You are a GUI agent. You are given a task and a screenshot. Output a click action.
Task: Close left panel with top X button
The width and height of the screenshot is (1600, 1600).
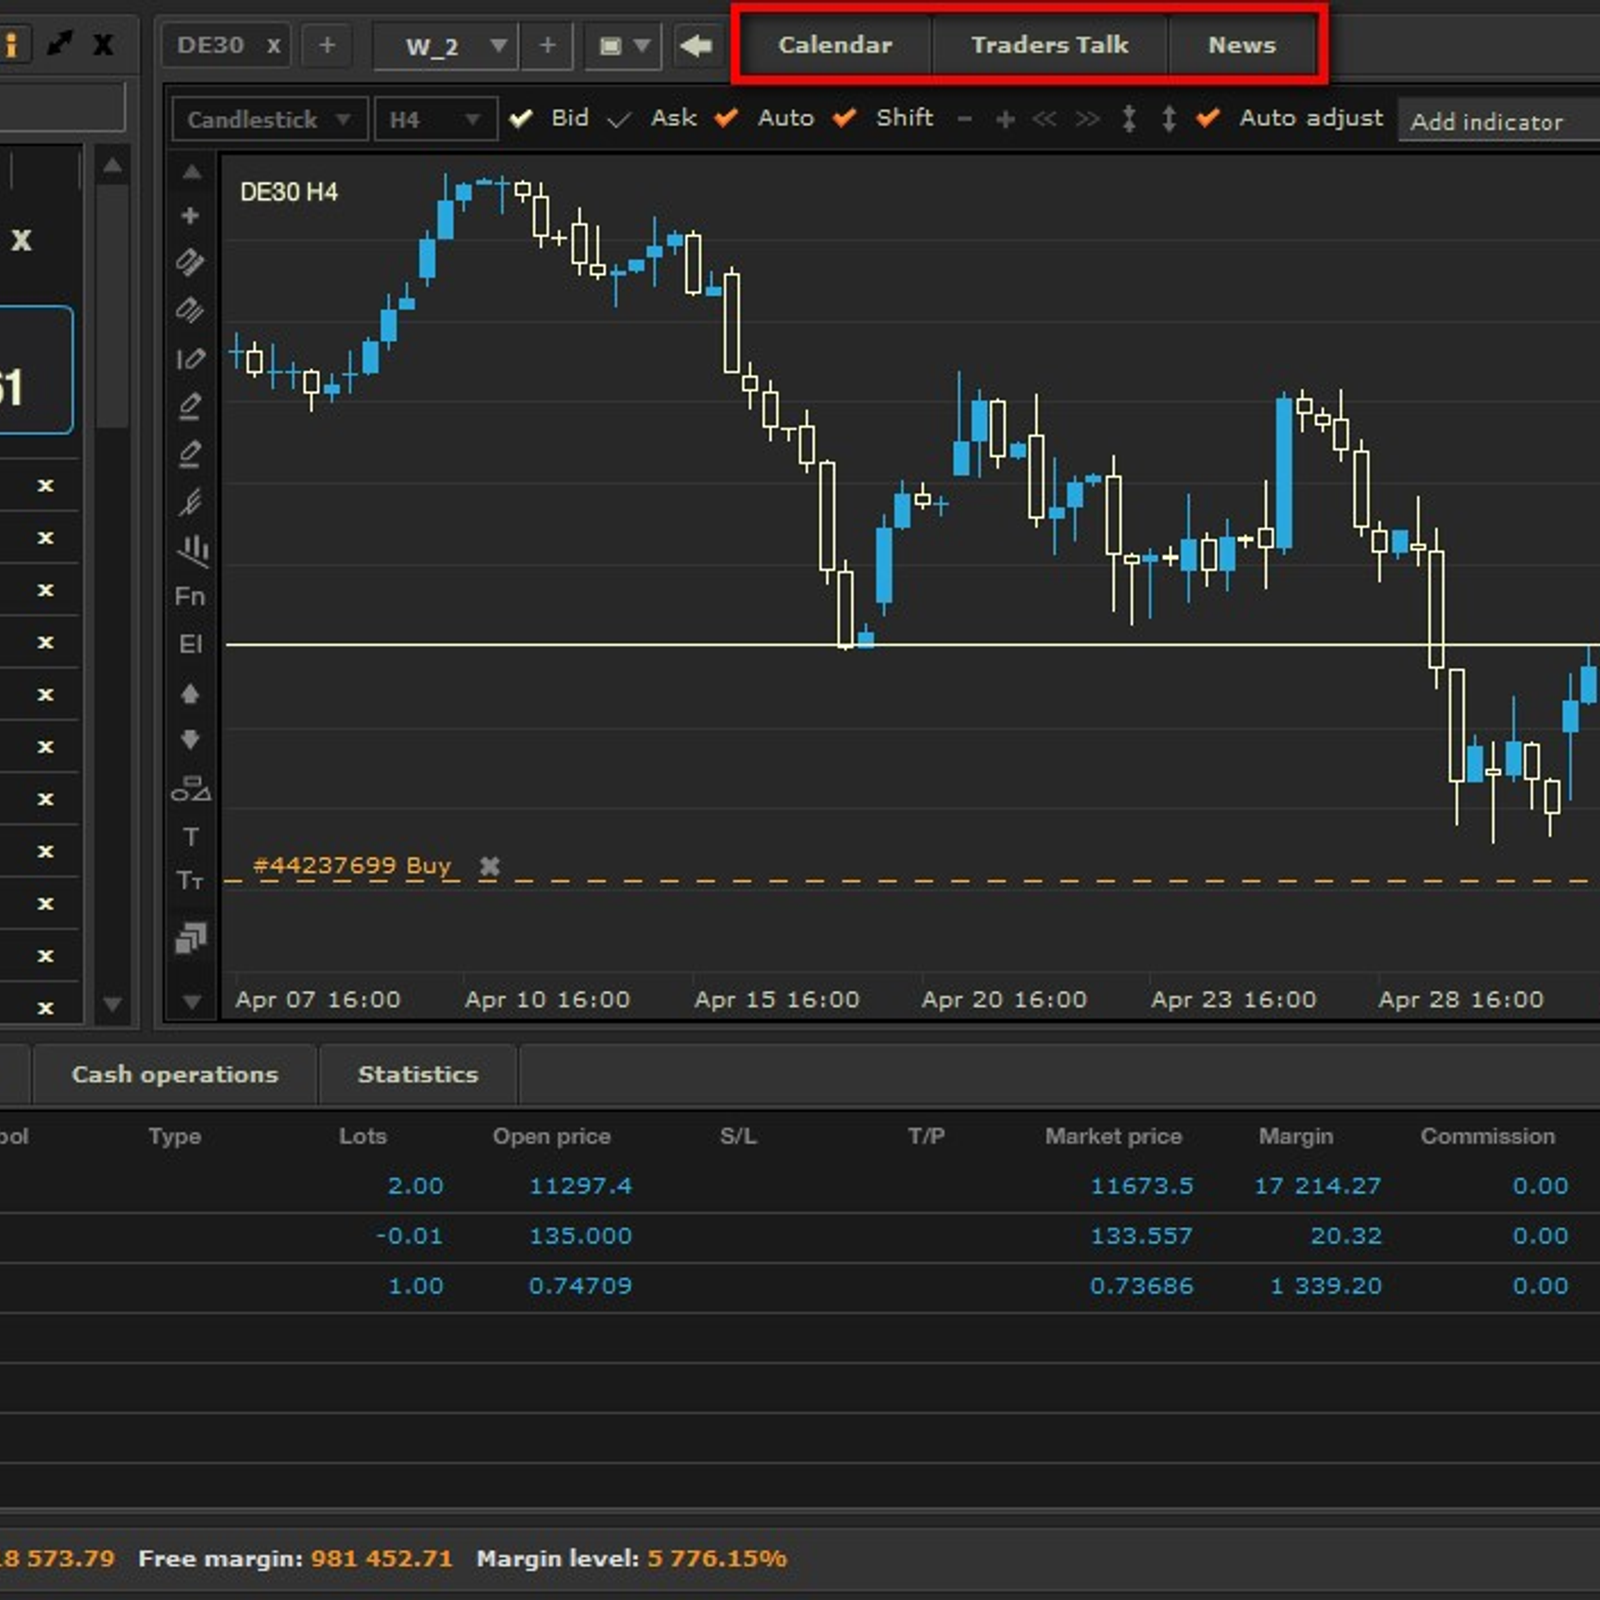pyautogui.click(x=103, y=44)
